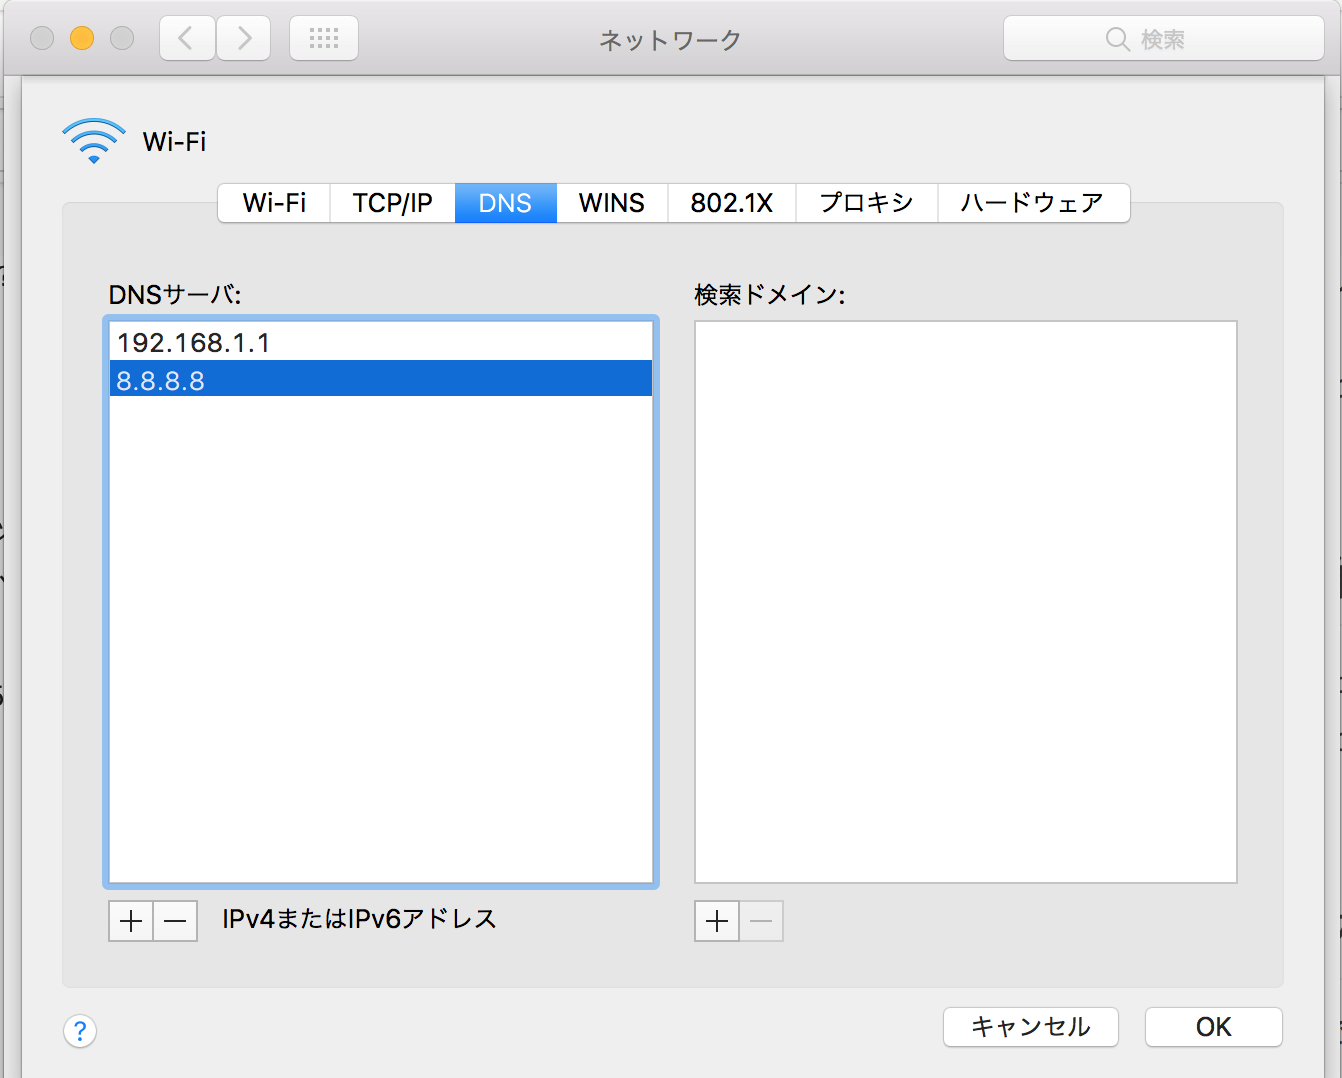Click inside the 検索 search field

[1163, 37]
